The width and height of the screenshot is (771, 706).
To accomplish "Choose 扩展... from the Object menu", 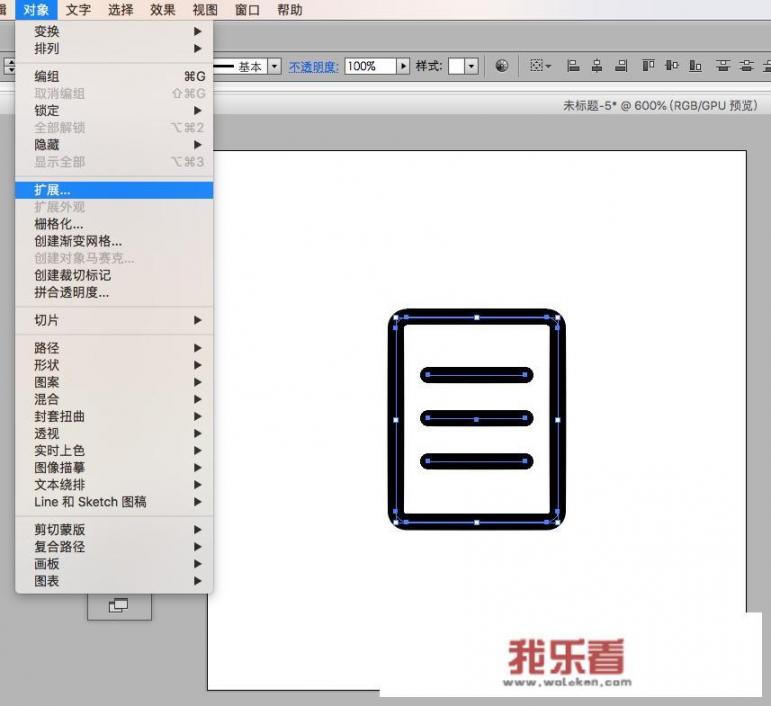I will [114, 190].
